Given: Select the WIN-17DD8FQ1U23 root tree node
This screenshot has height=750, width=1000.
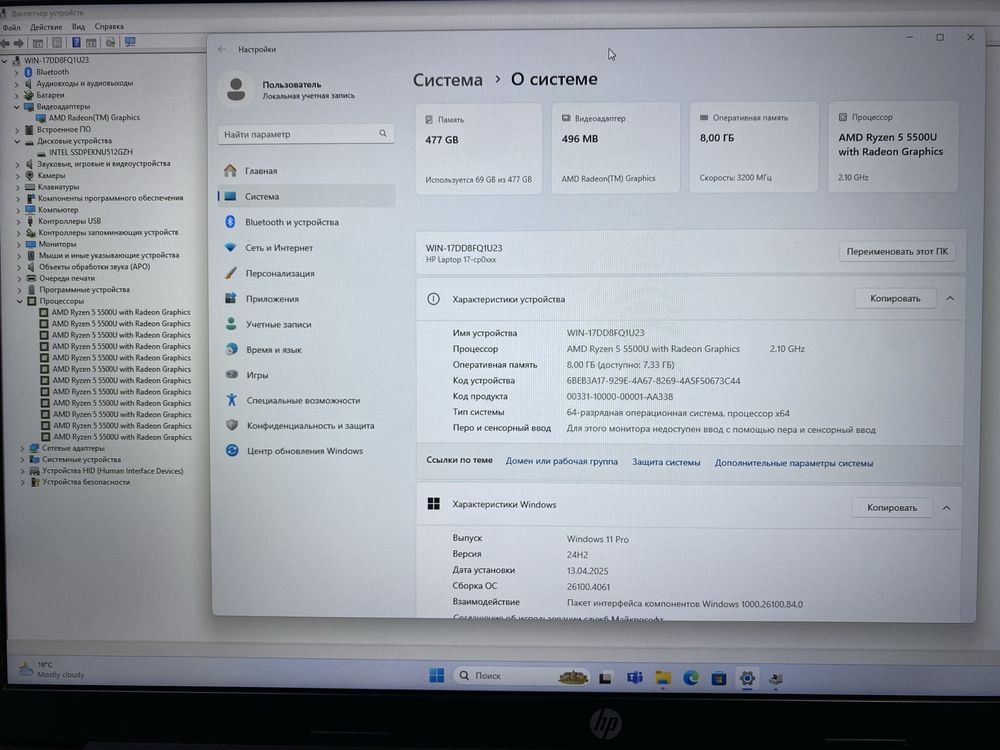Looking at the screenshot, I should pos(56,61).
